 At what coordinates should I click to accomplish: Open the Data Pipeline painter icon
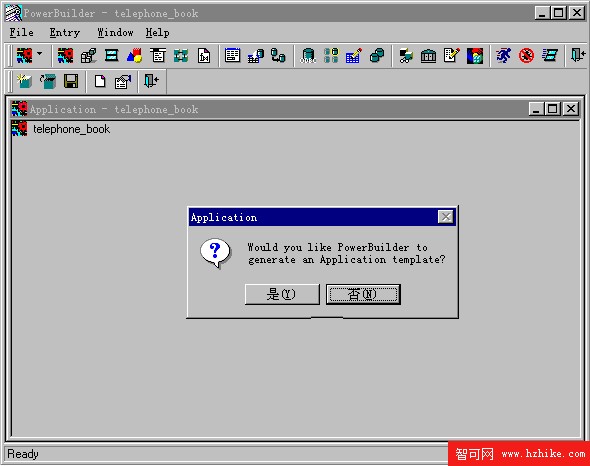278,56
